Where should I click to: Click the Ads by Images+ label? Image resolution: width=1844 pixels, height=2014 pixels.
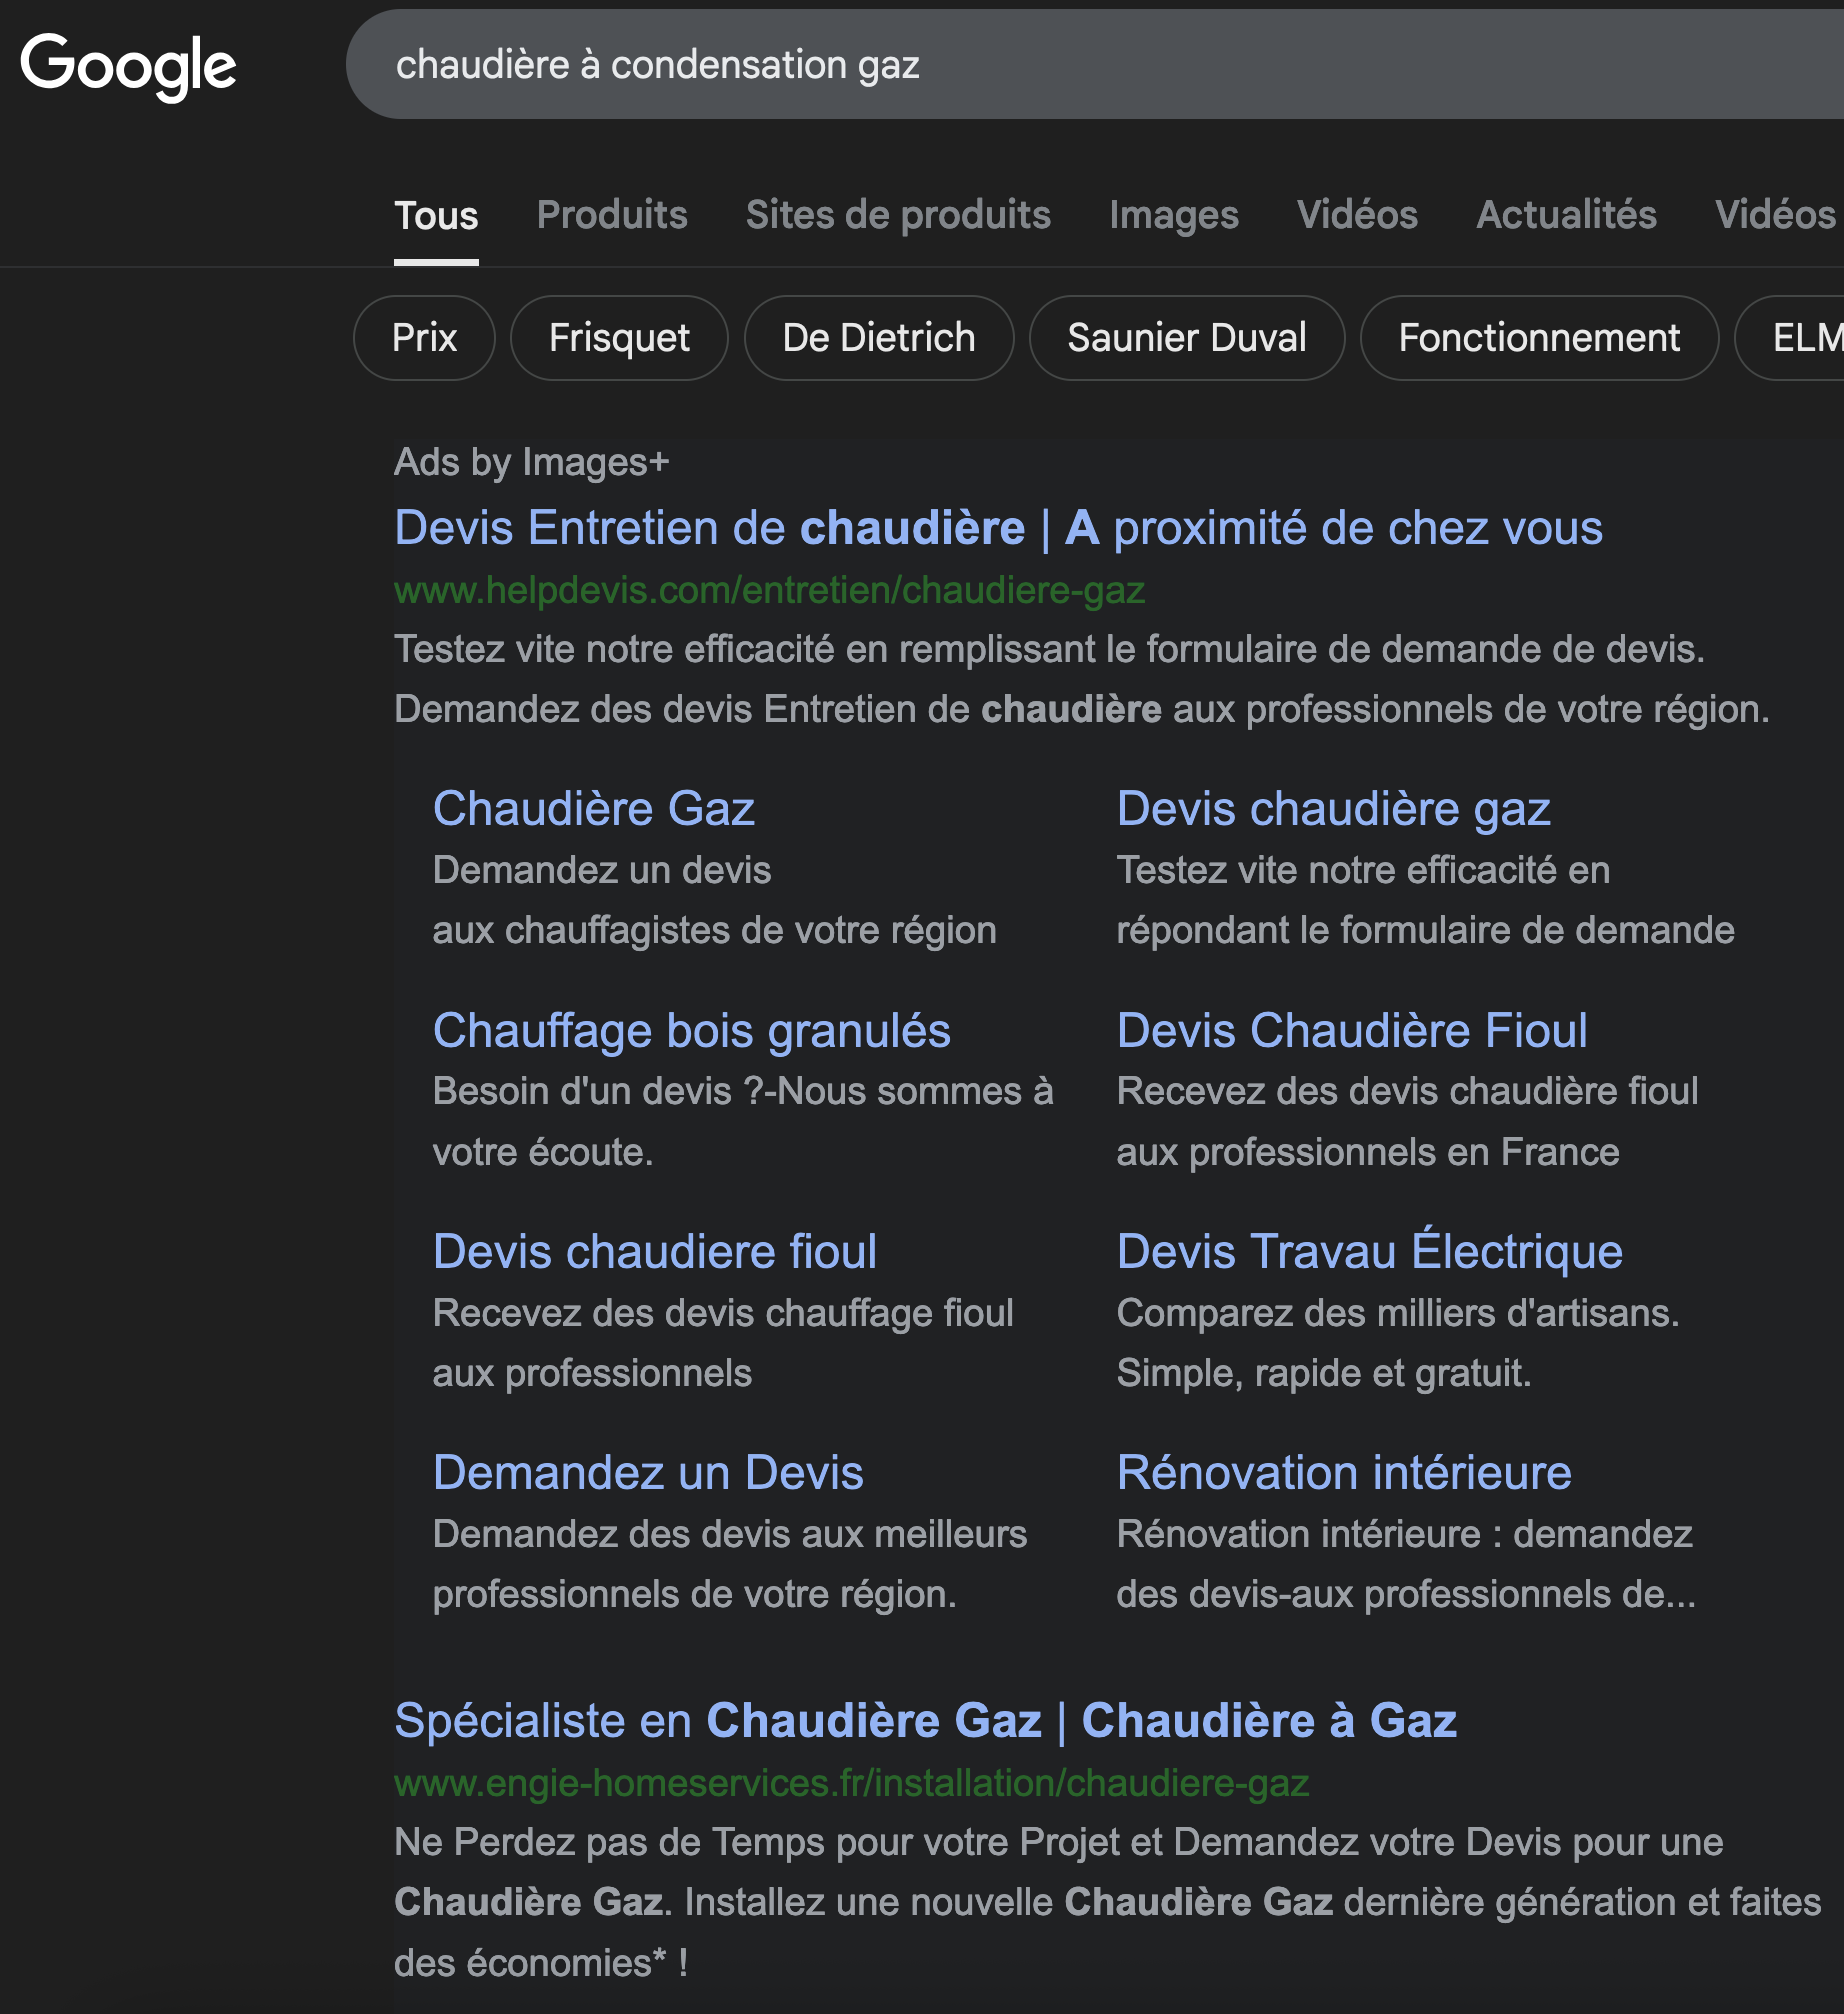coord(531,462)
